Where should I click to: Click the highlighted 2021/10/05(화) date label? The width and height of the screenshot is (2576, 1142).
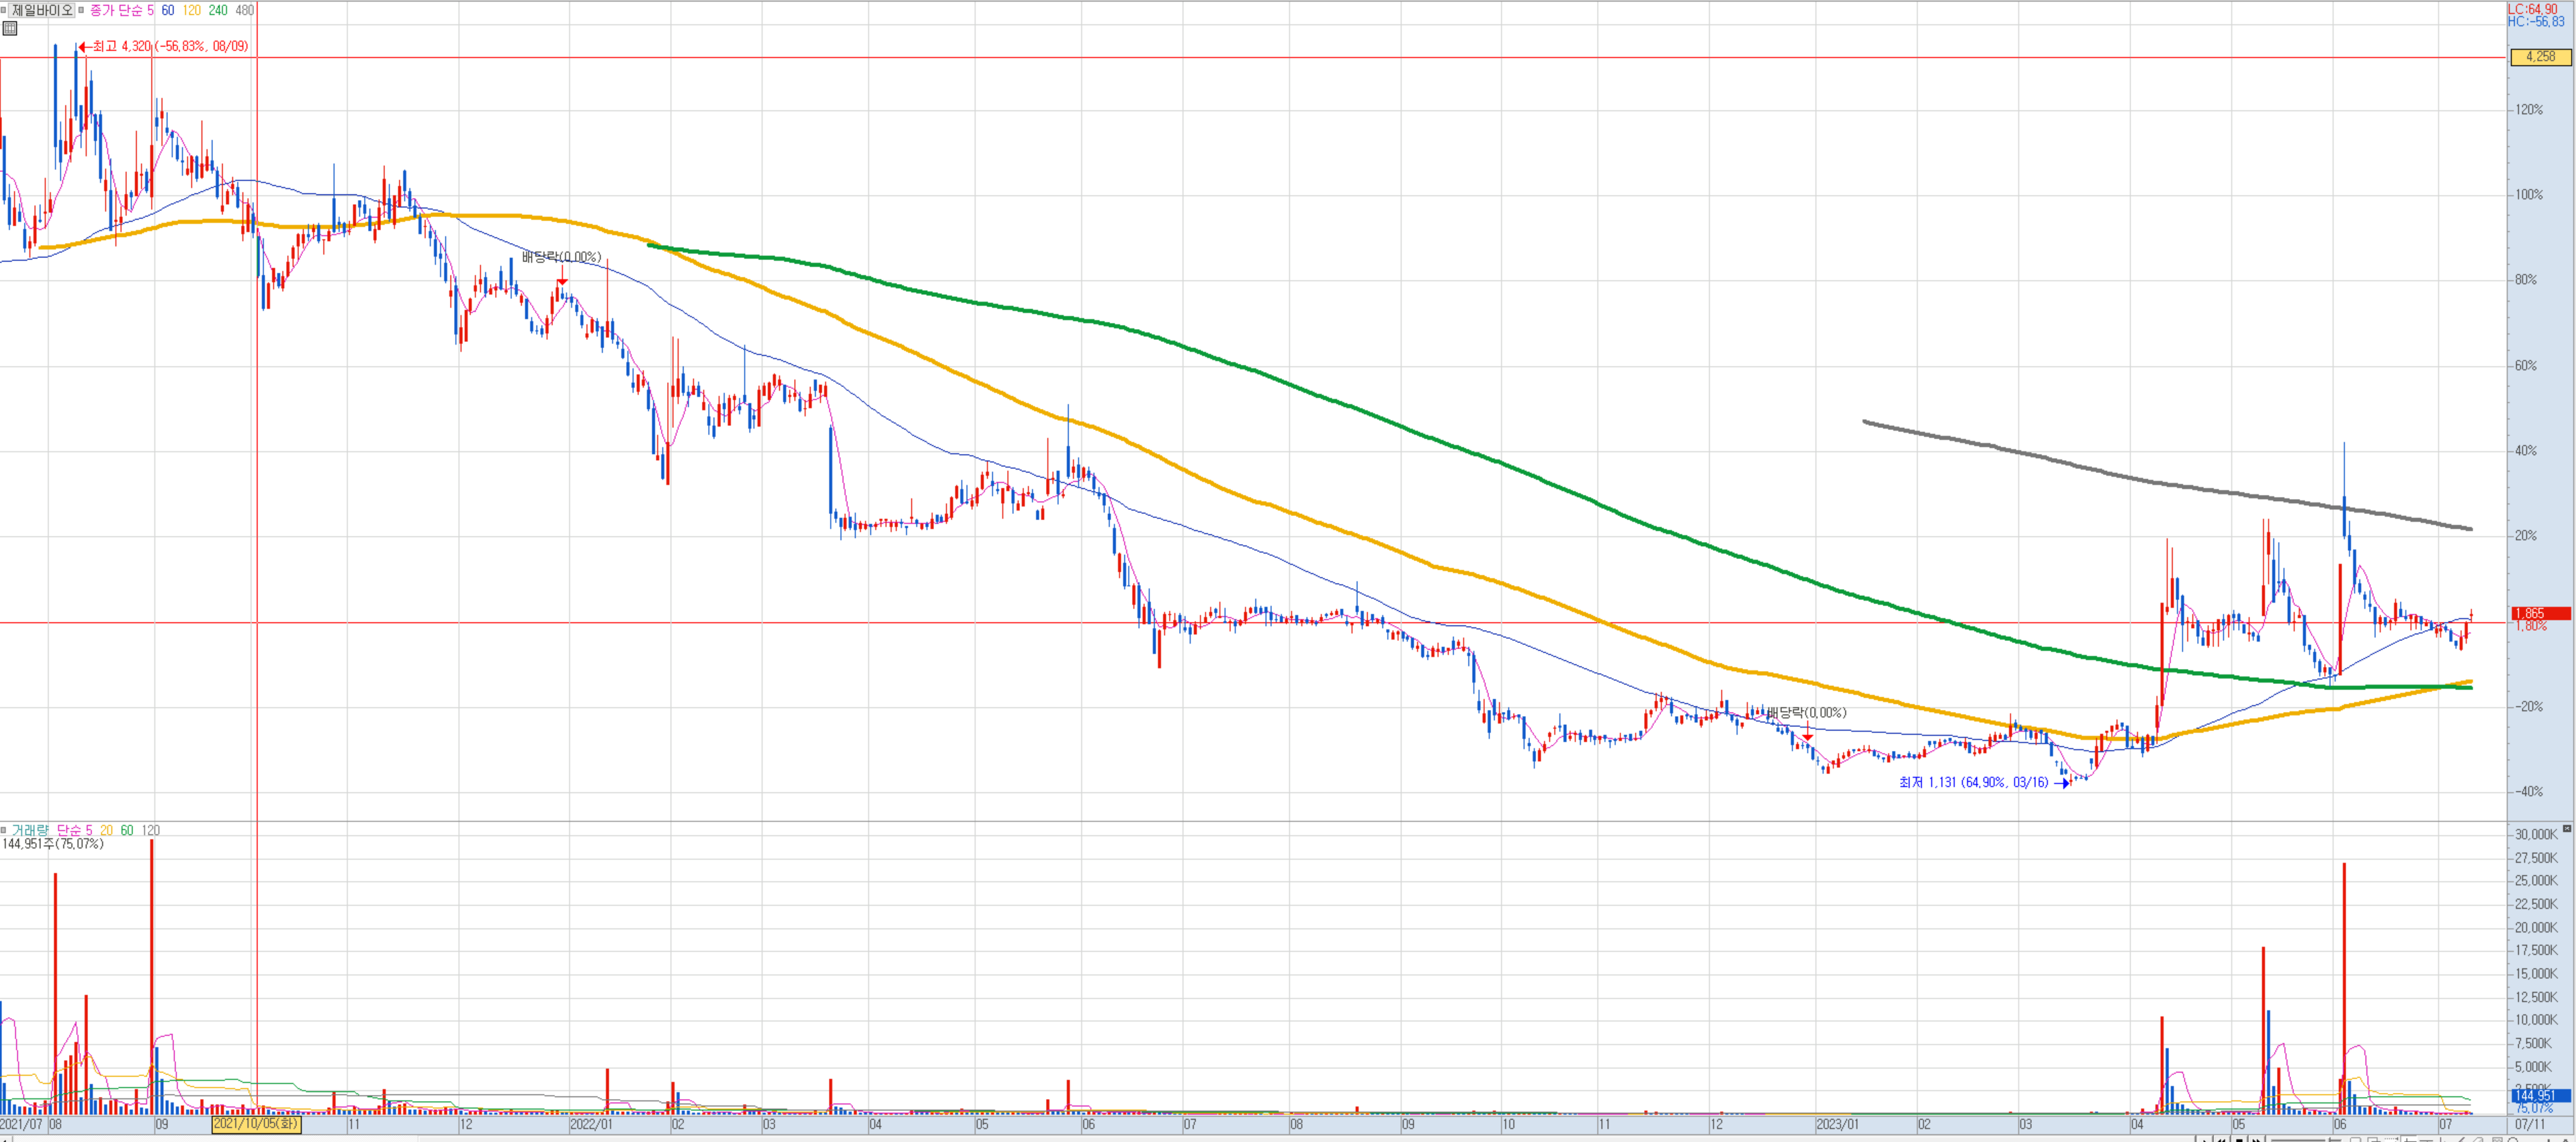coord(256,1124)
